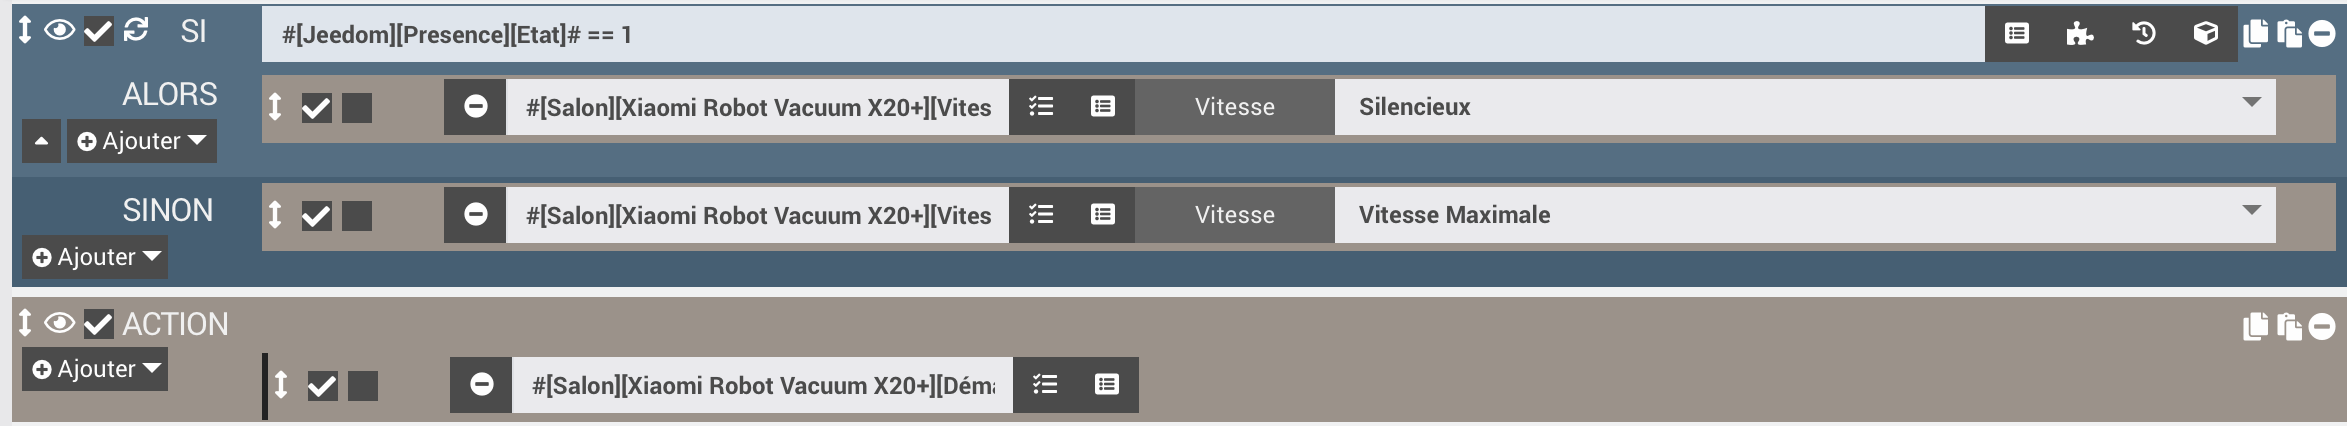Open the Vitesse Maximale dropdown

coord(1805,215)
